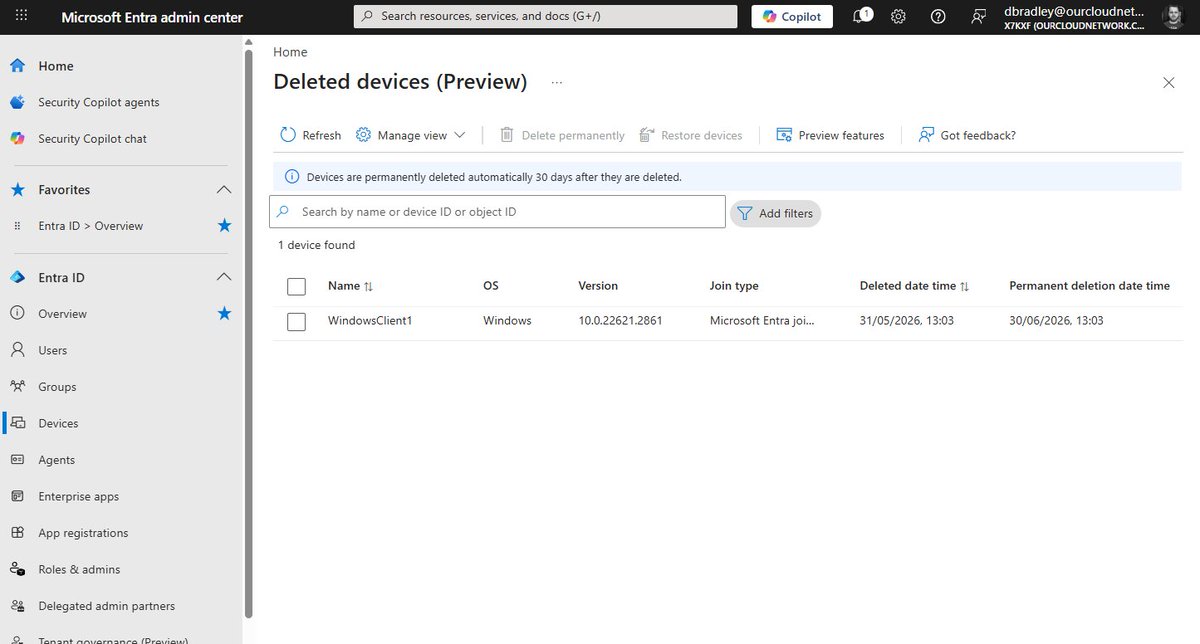Open the Groups icon in sidebar
Image resolution: width=1200 pixels, height=644 pixels.
click(17, 387)
